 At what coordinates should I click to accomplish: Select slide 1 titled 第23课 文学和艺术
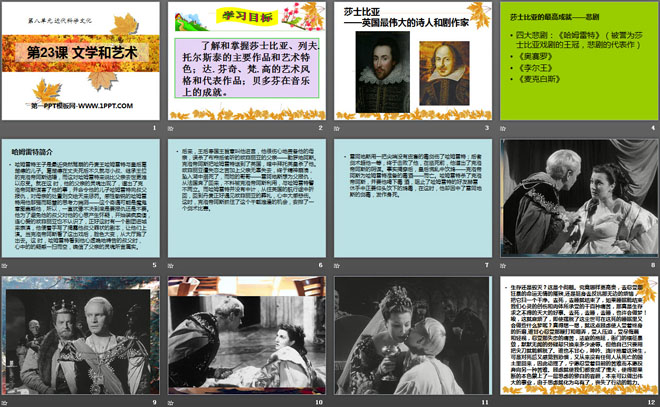(x=81, y=61)
